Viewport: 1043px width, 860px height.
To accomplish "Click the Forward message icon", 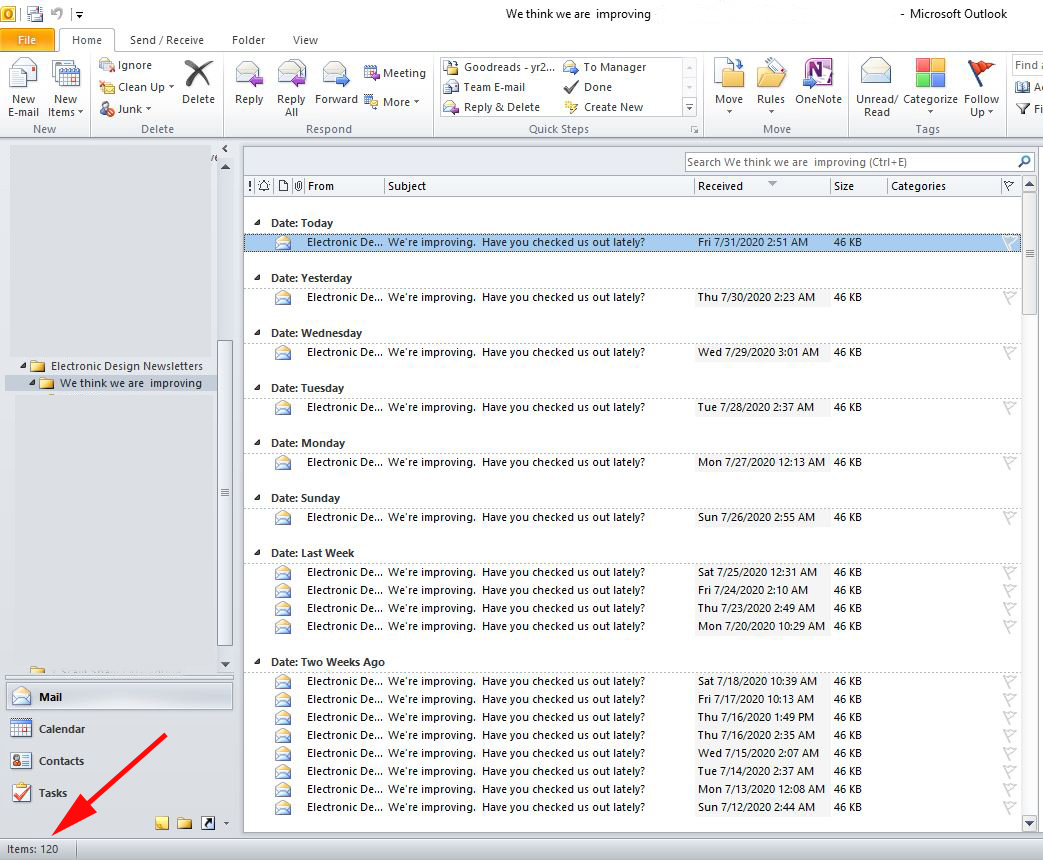I will 336,78.
